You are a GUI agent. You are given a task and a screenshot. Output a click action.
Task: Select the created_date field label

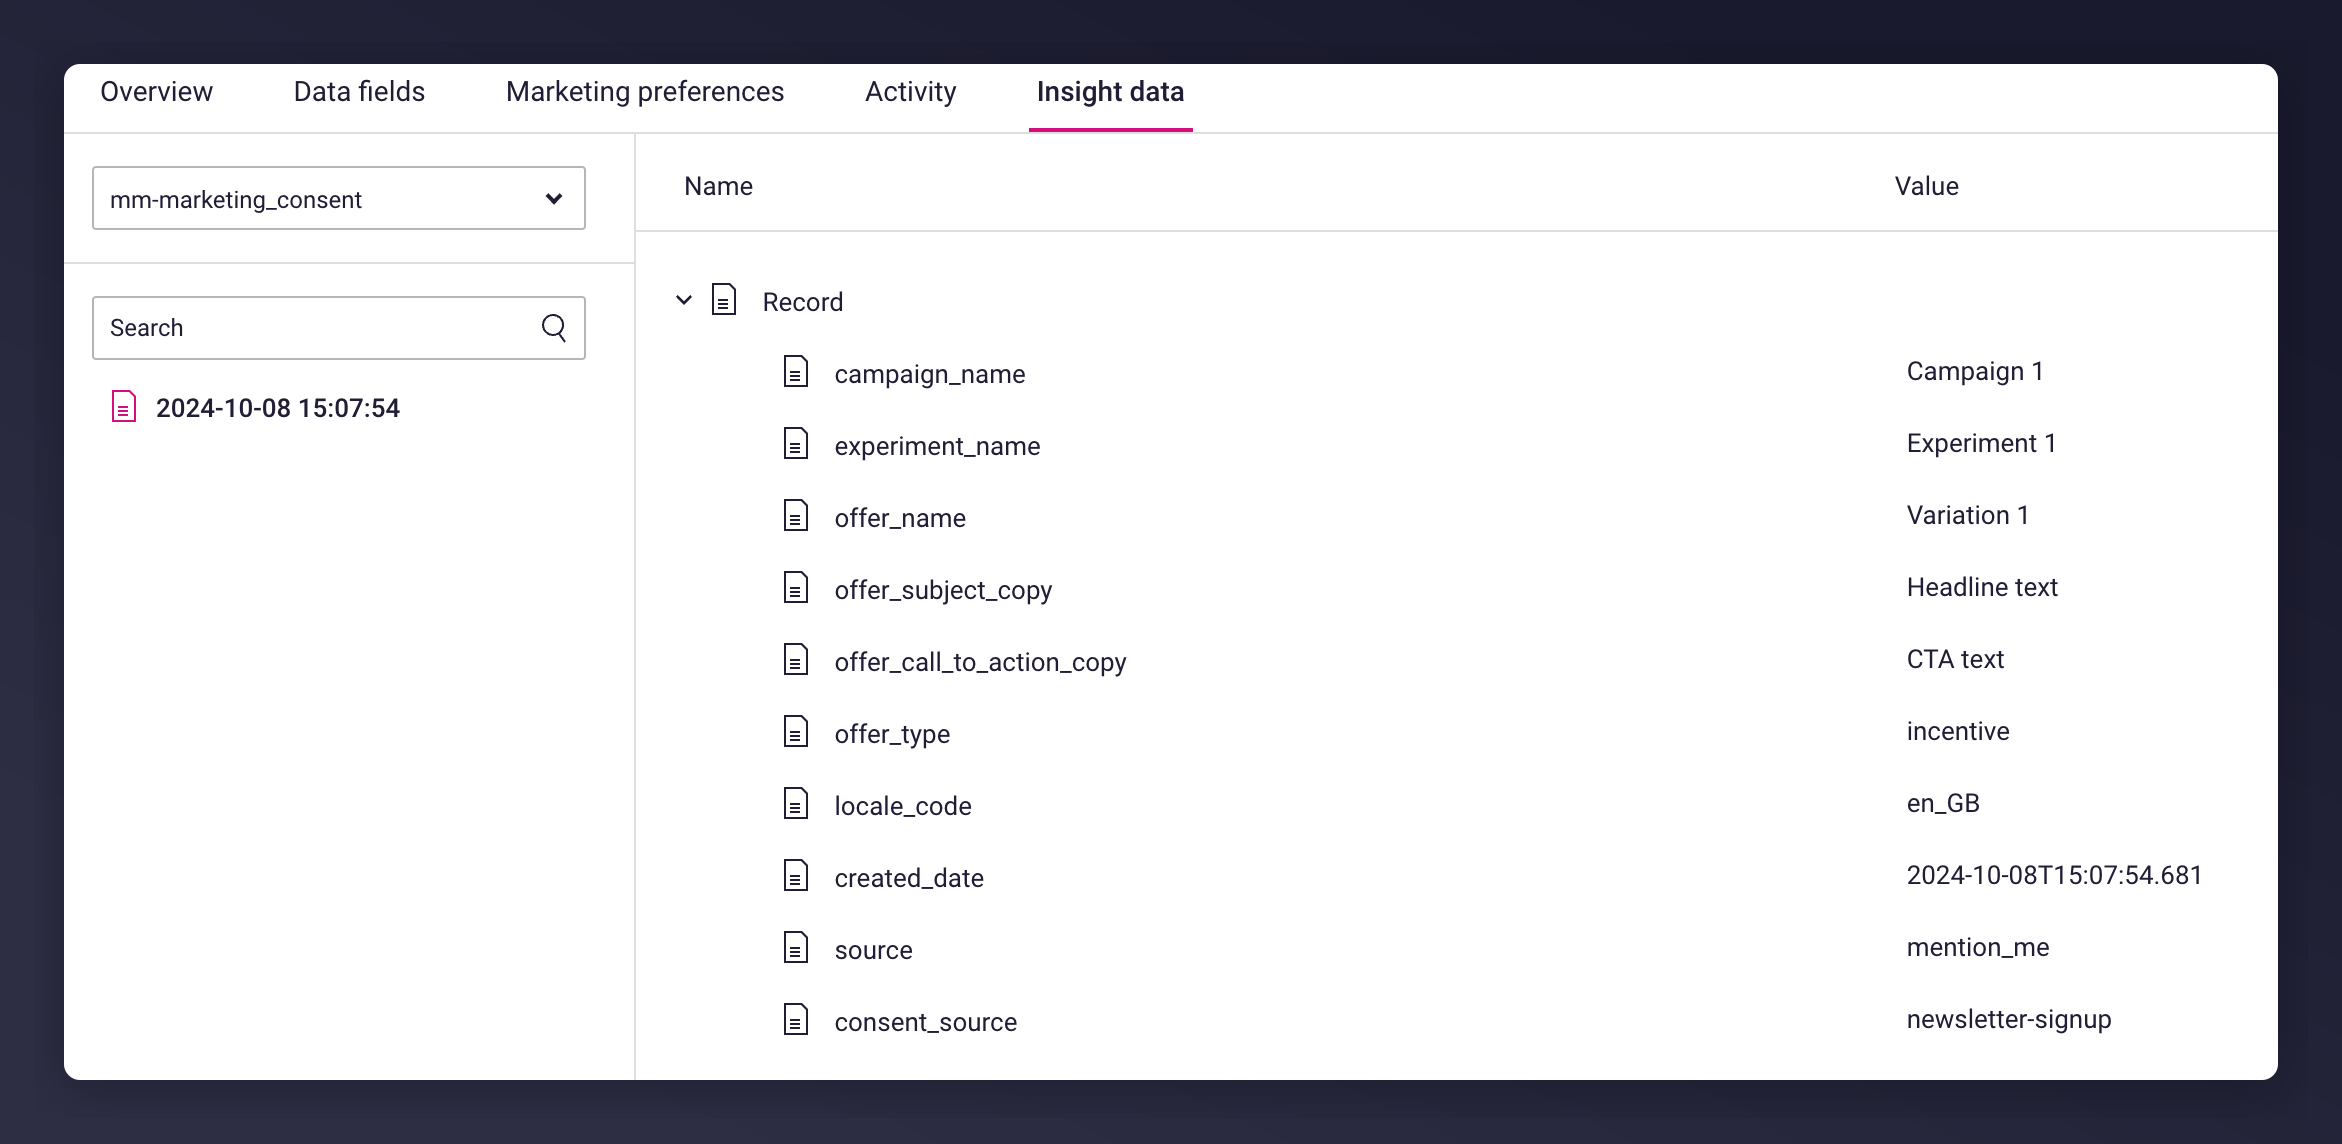coord(909,878)
